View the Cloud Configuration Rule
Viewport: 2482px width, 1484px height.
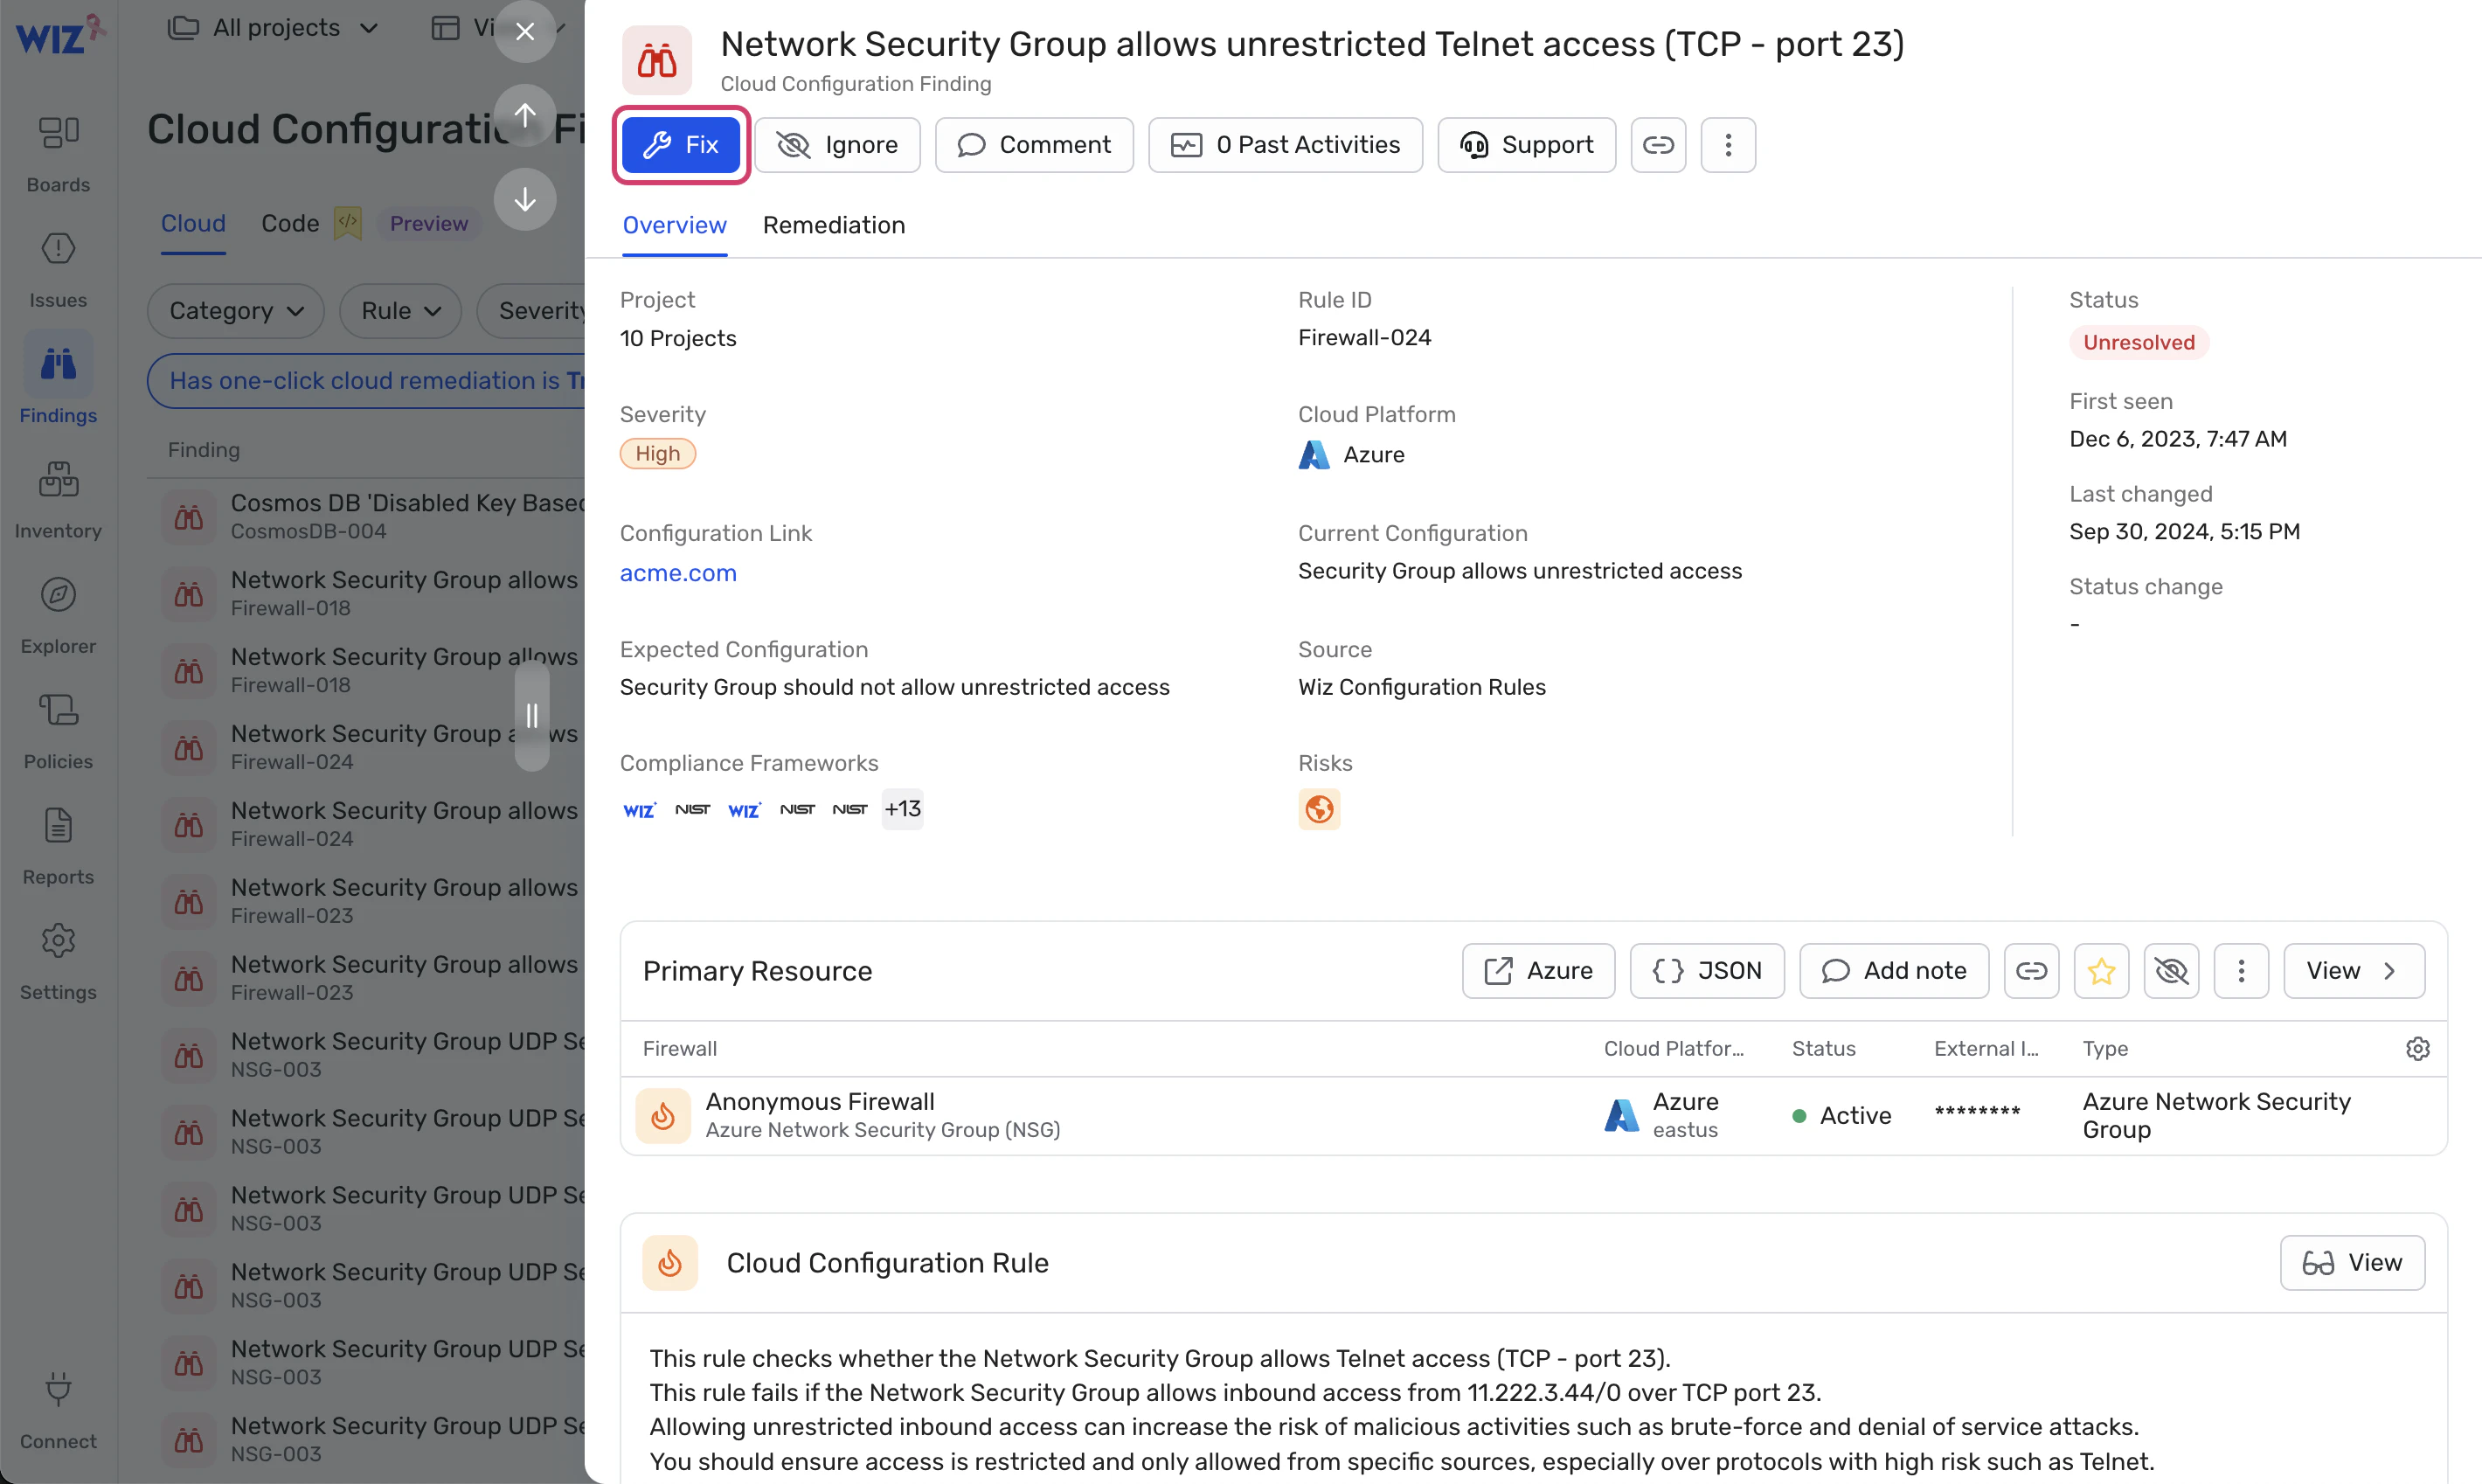2352,1263
